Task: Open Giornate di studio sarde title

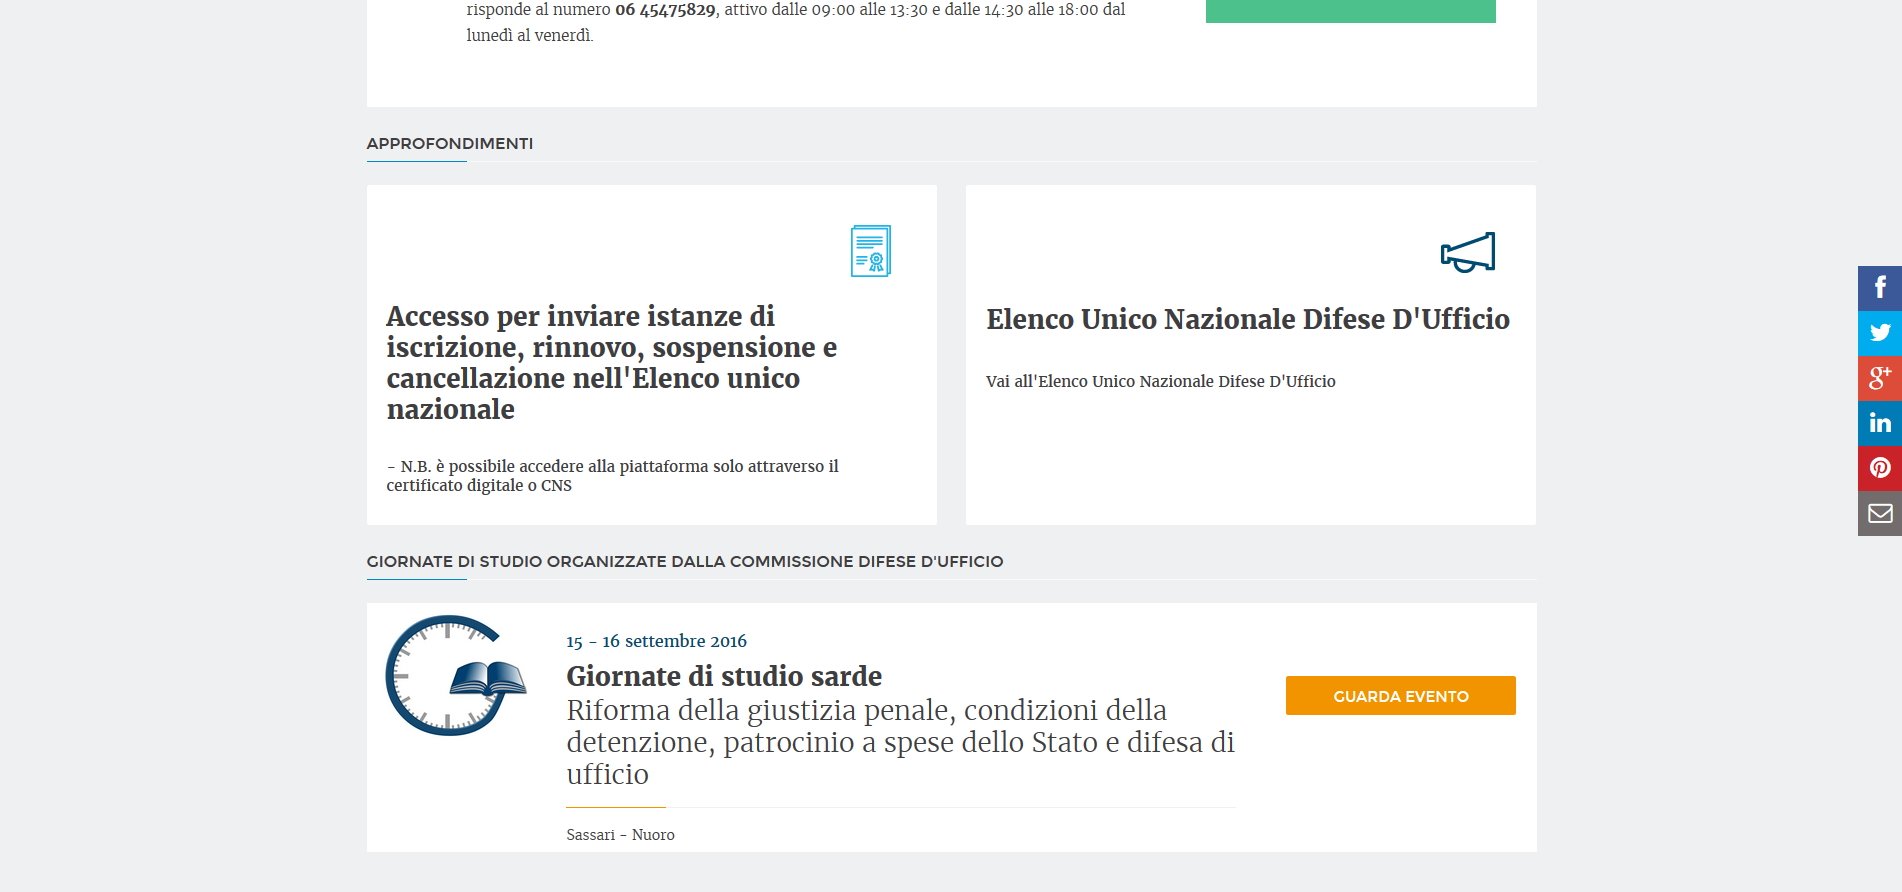Action: pos(724,676)
